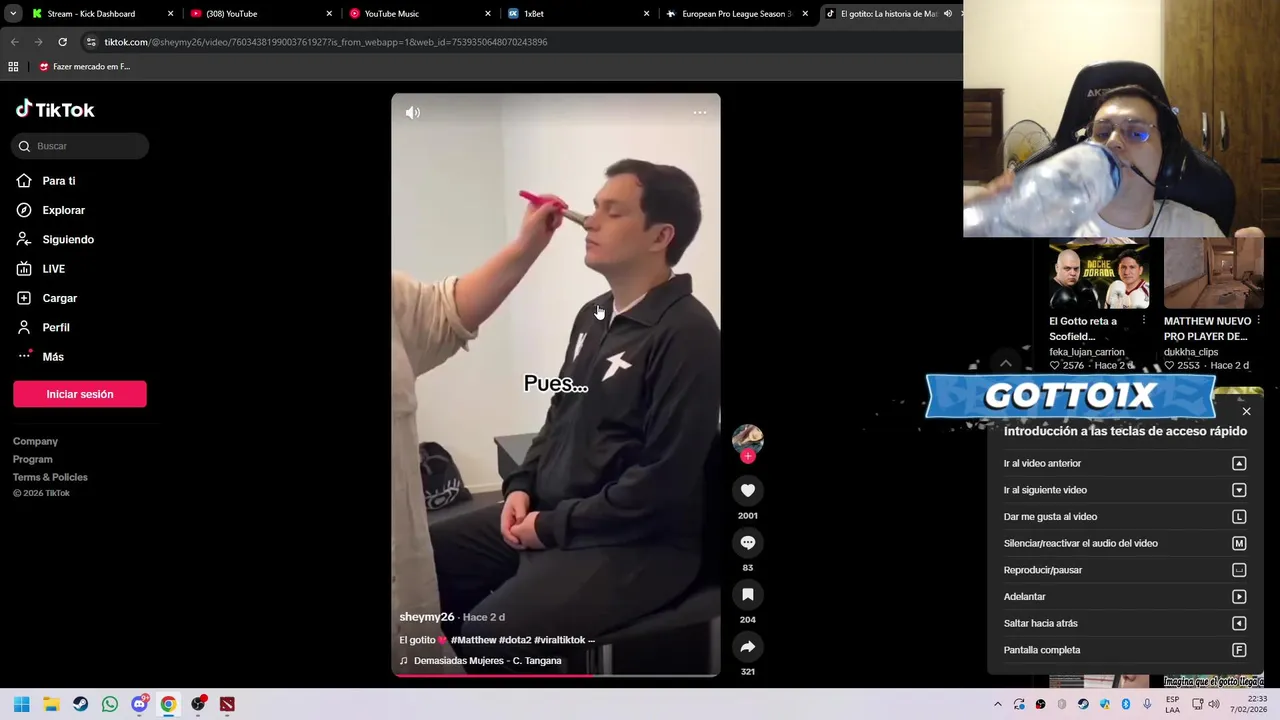Image resolution: width=1280 pixels, height=720 pixels.
Task: Click L key icon for liking
Action: coord(1239,517)
